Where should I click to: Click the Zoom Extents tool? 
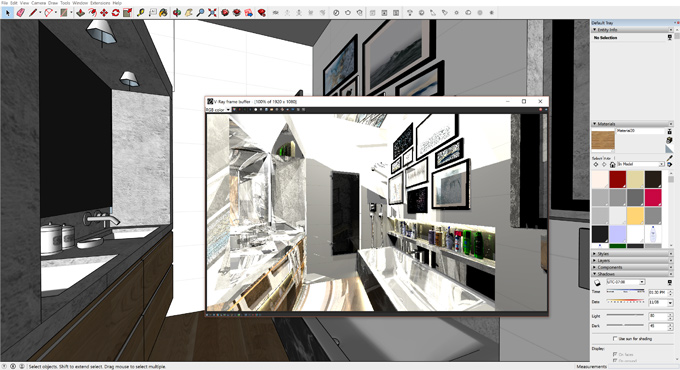212,13
